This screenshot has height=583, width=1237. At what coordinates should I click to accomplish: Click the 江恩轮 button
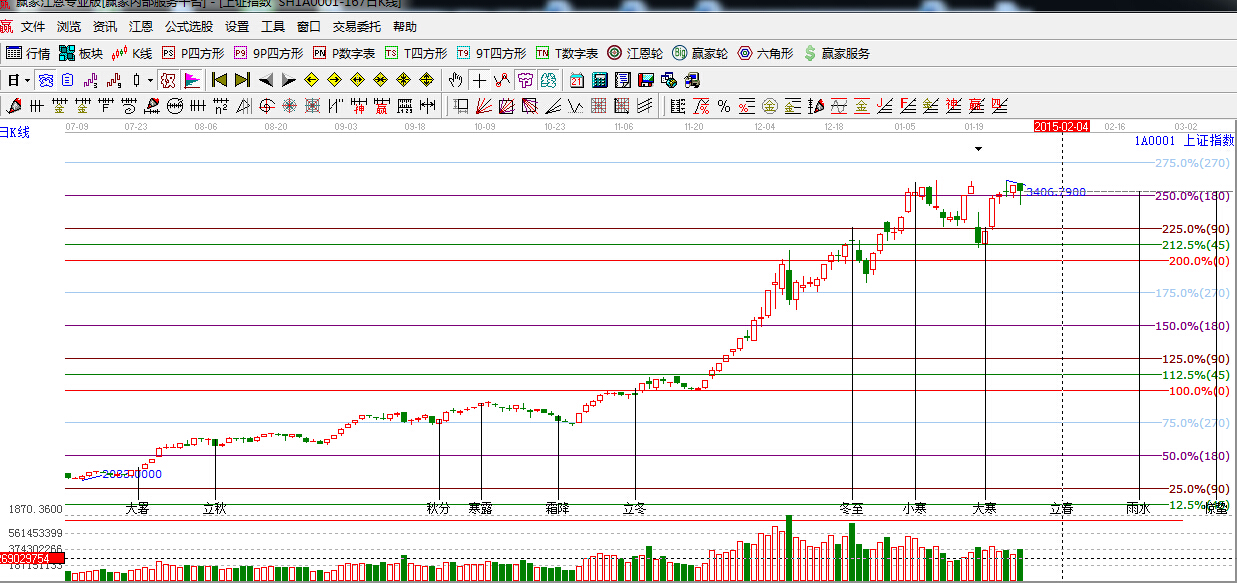634,53
